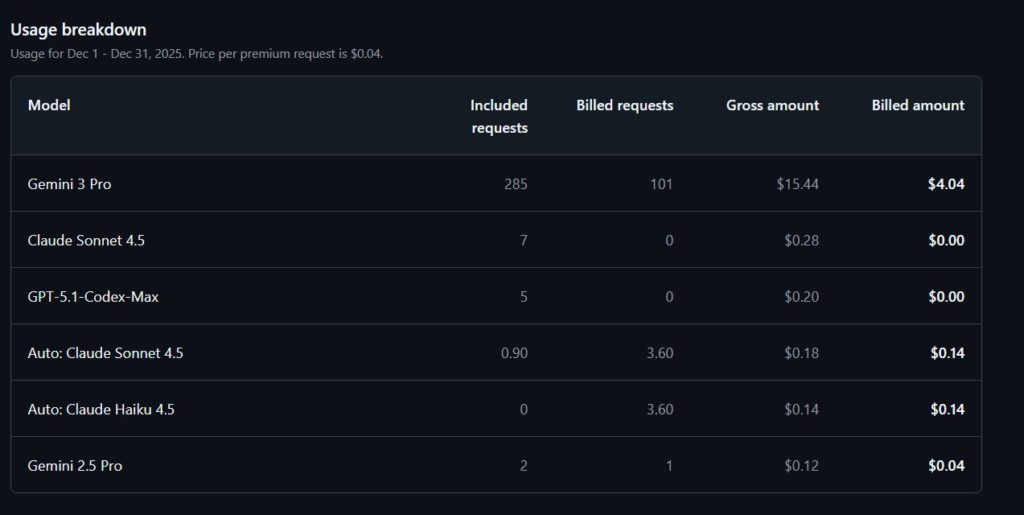Click the Model column header

point(49,105)
